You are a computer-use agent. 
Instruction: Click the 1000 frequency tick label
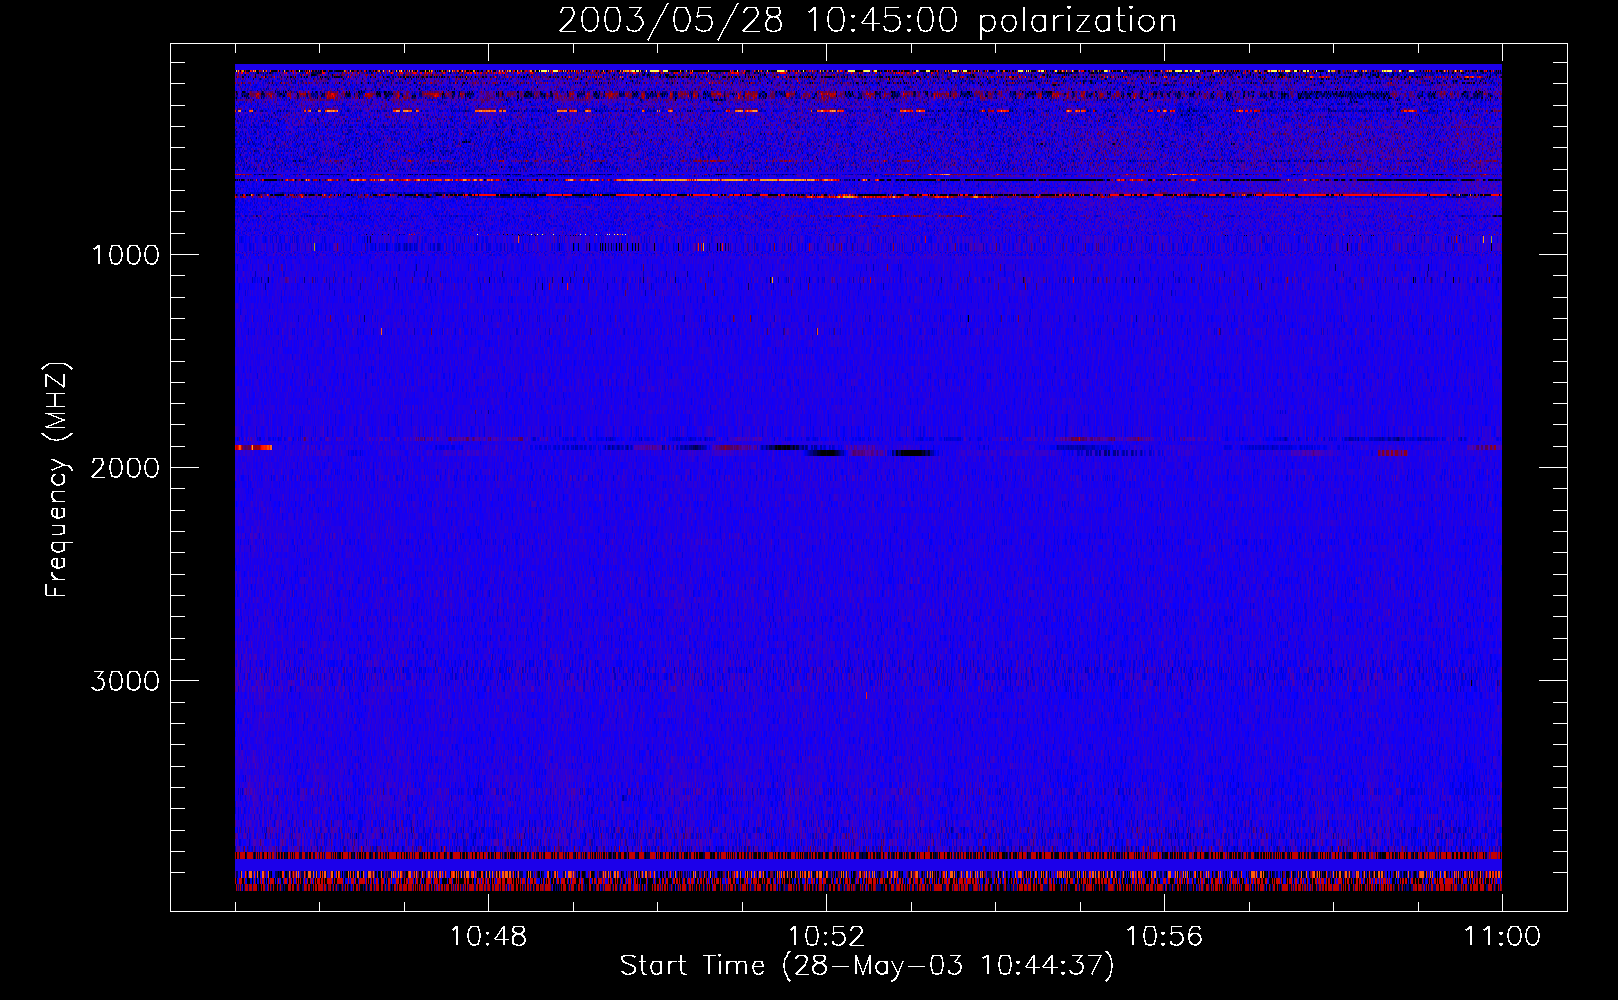125,255
